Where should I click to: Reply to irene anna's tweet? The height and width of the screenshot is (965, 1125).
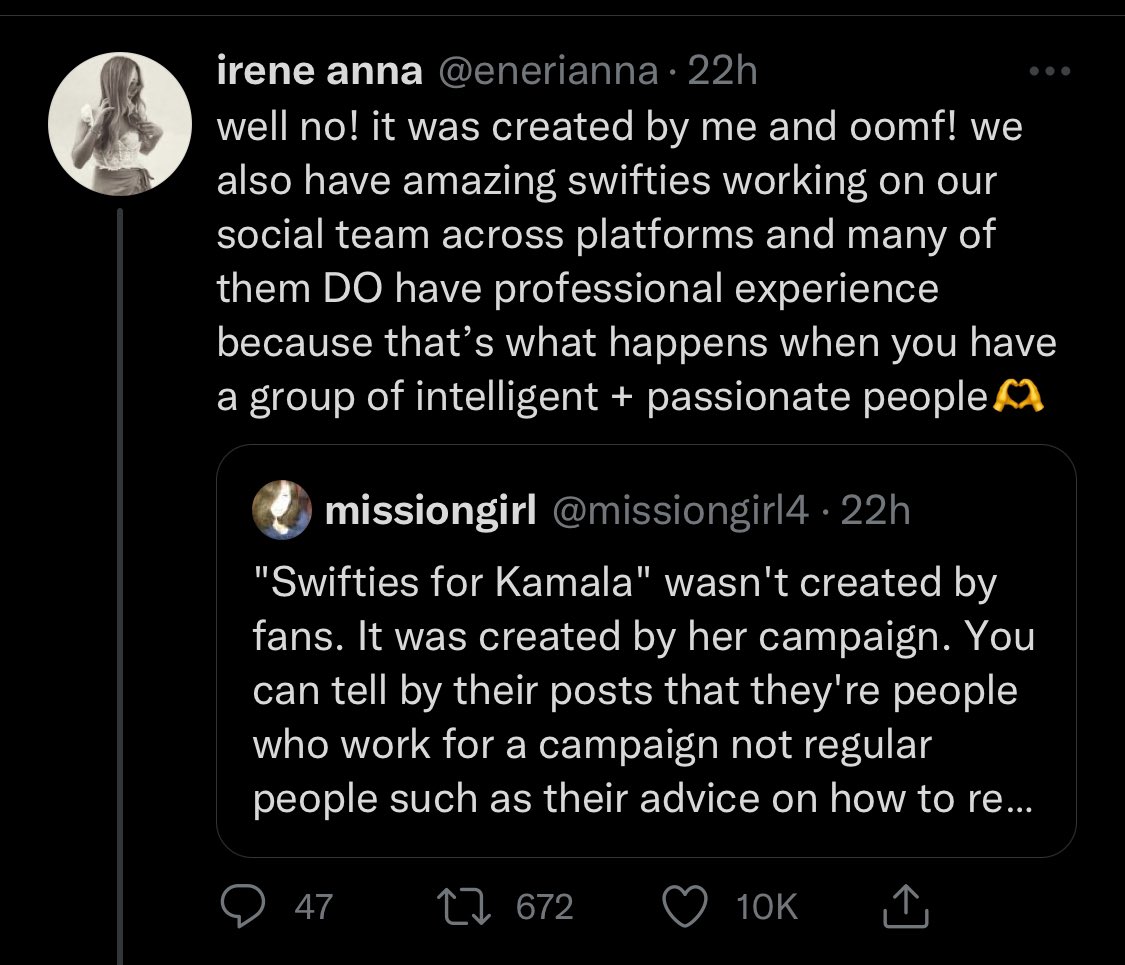click(241, 906)
